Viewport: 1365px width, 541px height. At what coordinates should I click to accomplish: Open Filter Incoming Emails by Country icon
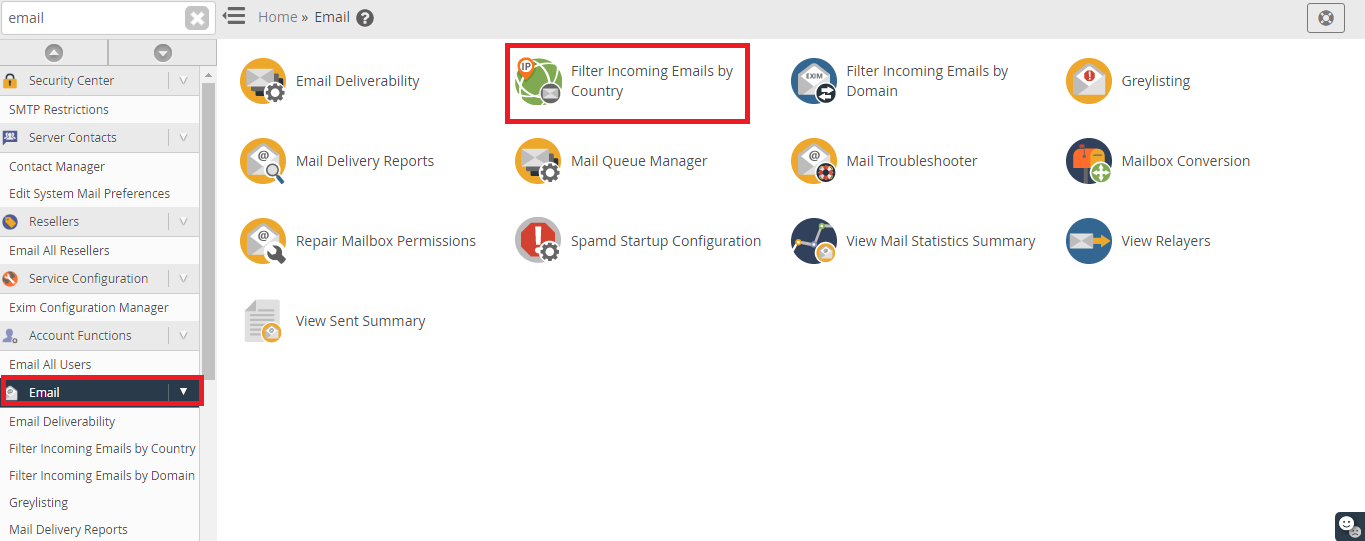[x=538, y=81]
